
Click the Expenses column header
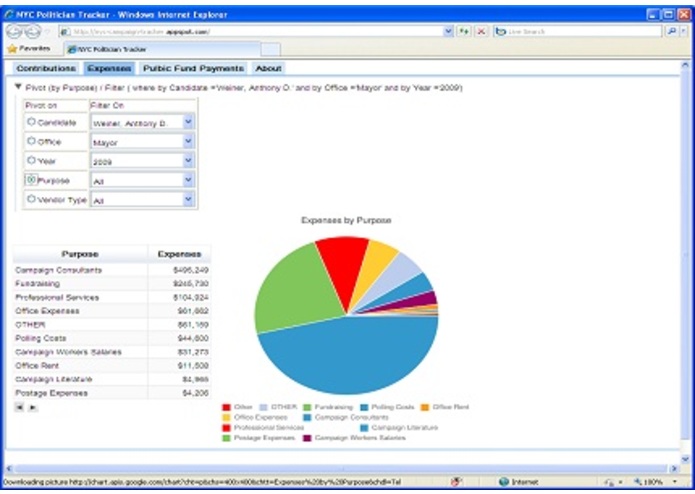180,254
